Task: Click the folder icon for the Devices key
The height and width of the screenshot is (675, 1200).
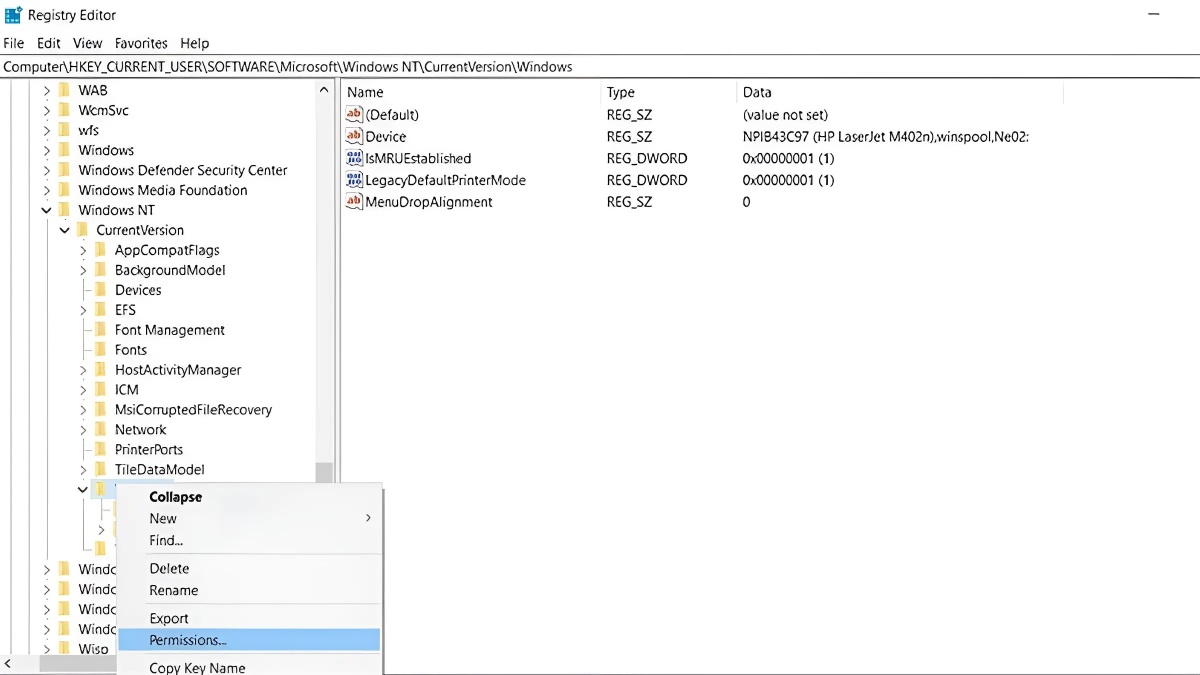Action: [x=102, y=290]
